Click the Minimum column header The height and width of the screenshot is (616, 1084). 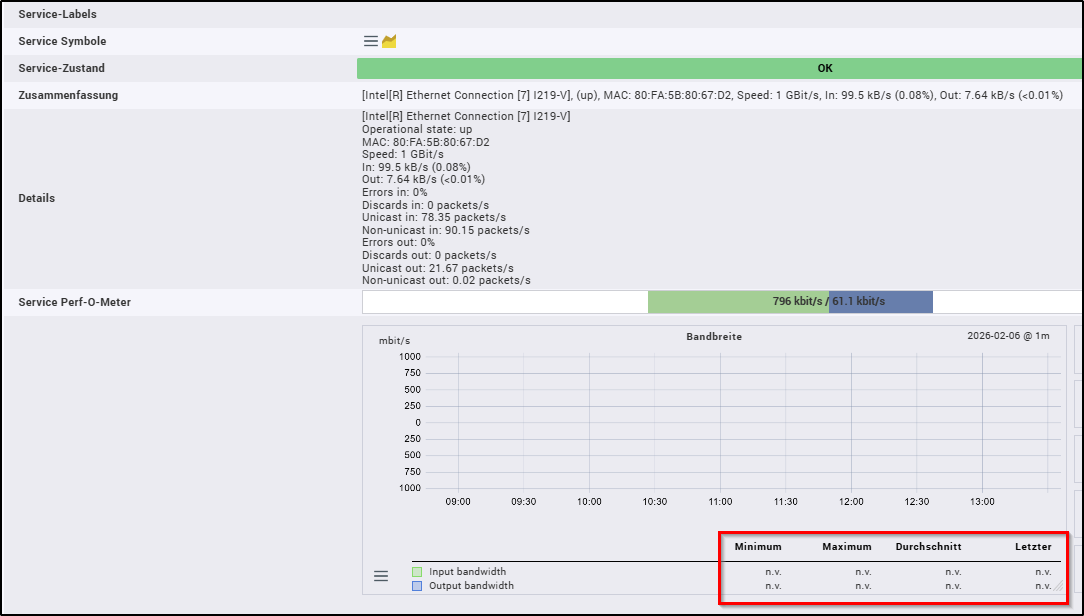pyautogui.click(x=758, y=547)
